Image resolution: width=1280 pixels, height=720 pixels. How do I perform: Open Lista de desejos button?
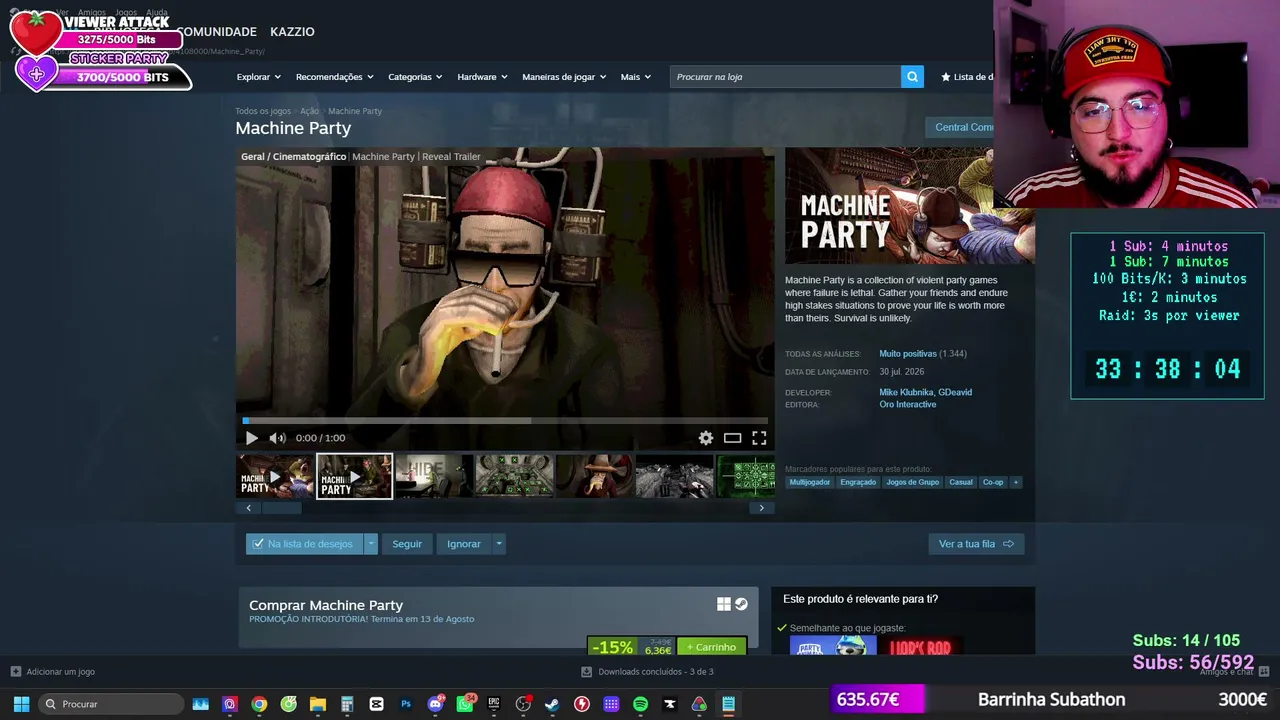(x=968, y=77)
